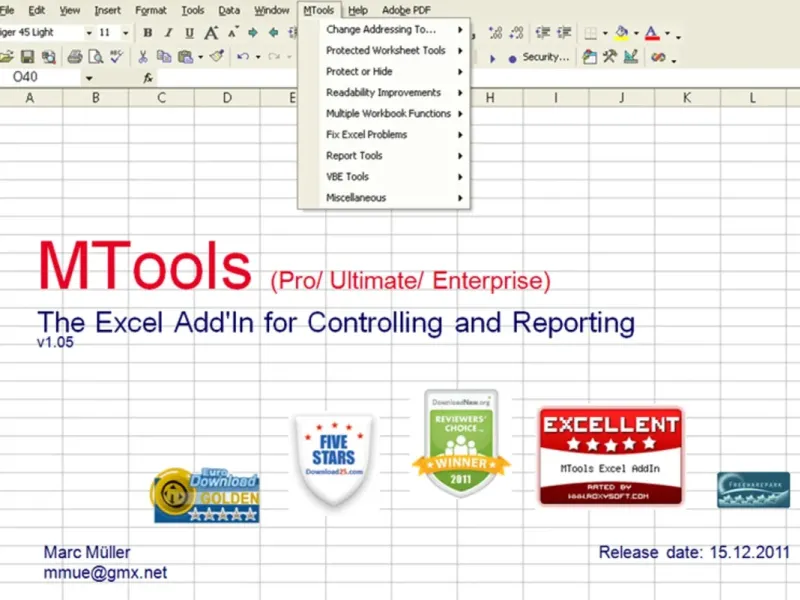Open the Data menu

click(229, 10)
